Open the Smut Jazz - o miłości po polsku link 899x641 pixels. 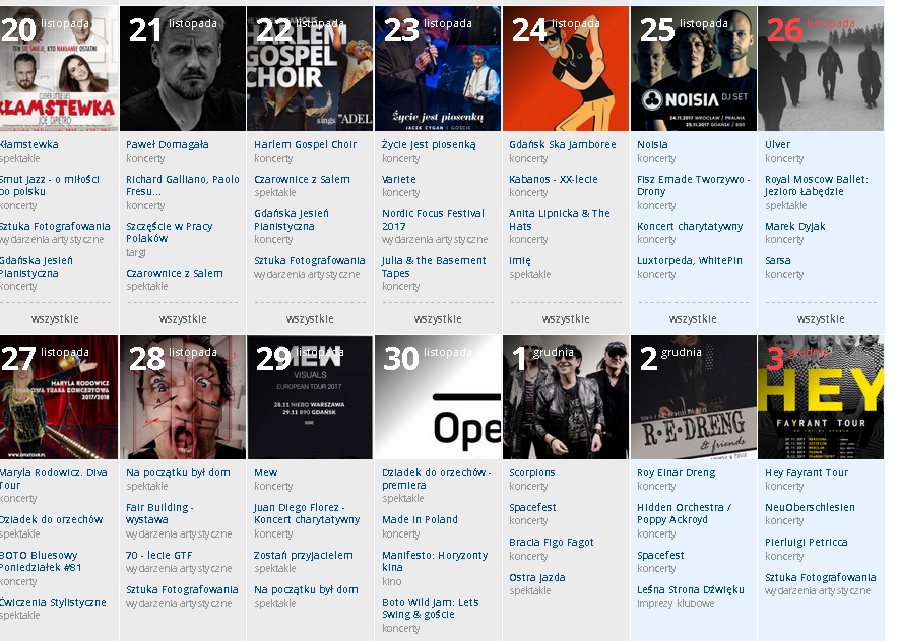coord(50,185)
